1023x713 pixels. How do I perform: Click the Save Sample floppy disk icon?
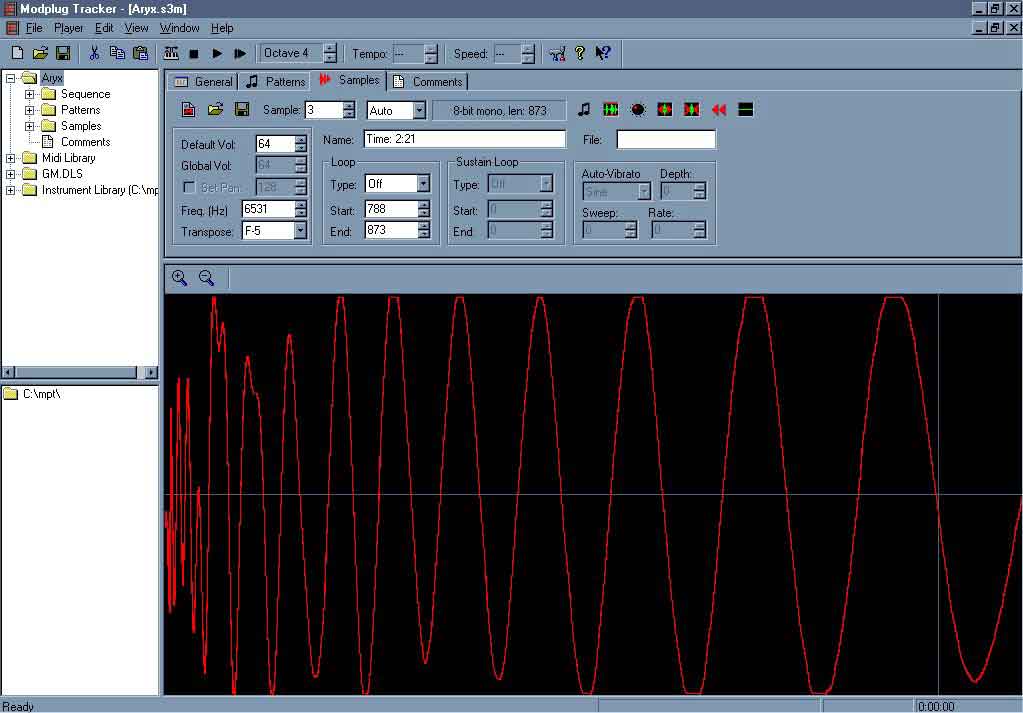242,110
